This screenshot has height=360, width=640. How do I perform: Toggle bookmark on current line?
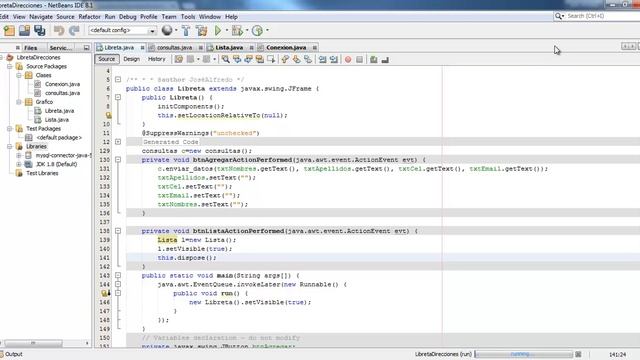[x=308, y=60]
